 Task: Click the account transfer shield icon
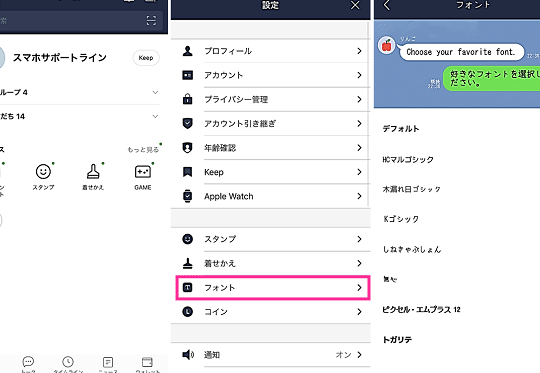click(x=187, y=123)
